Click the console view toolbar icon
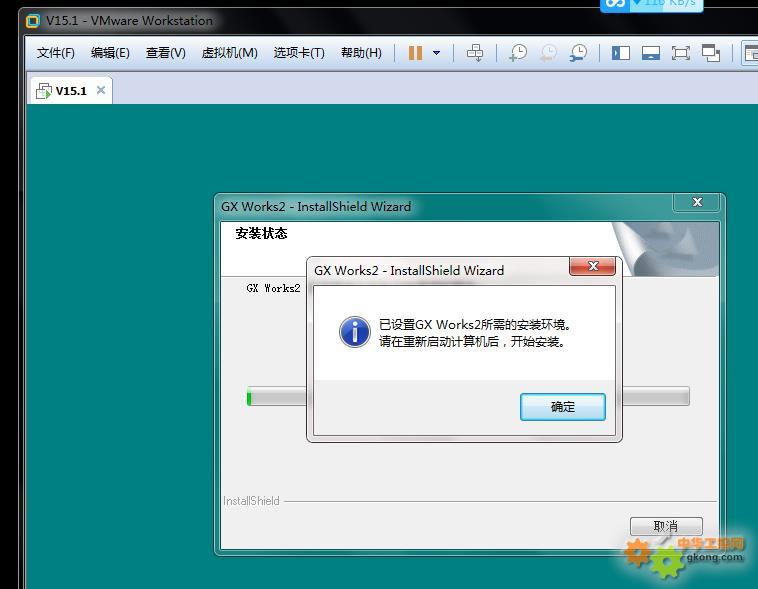This screenshot has width=758, height=589. pyautogui.click(x=750, y=53)
